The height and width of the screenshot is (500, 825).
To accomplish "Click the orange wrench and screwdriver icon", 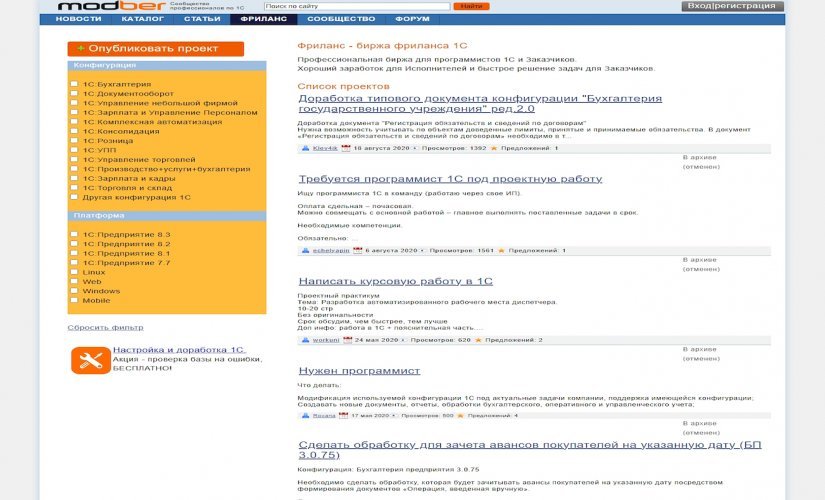I will [x=90, y=360].
